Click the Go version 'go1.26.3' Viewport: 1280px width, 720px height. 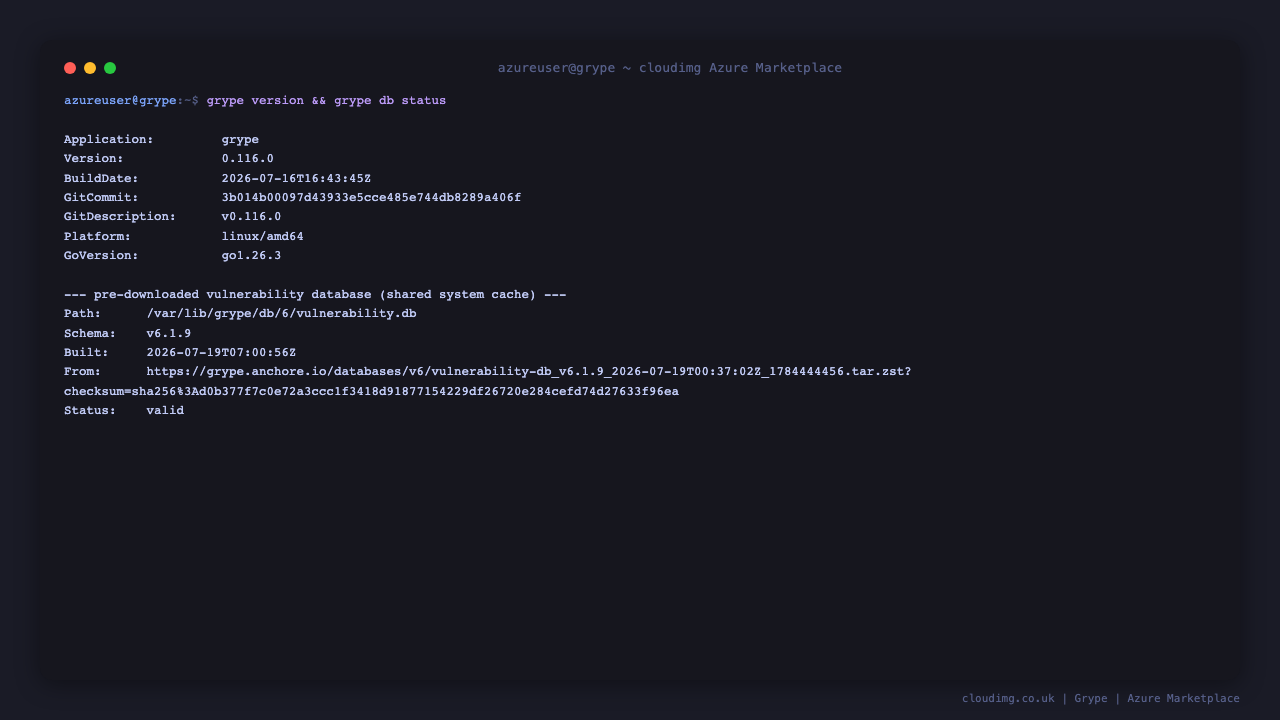251,256
